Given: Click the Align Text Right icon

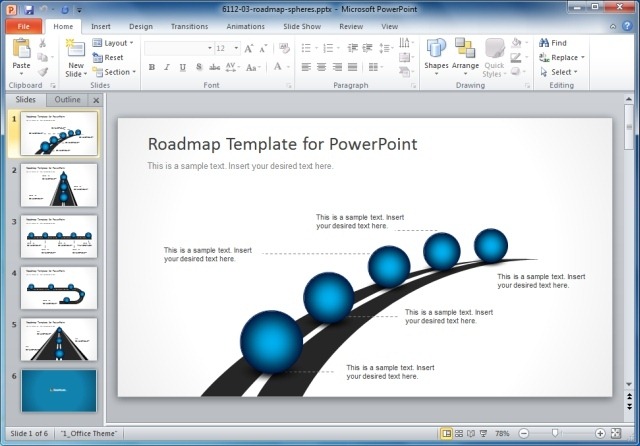Looking at the screenshot, I should [x=337, y=67].
